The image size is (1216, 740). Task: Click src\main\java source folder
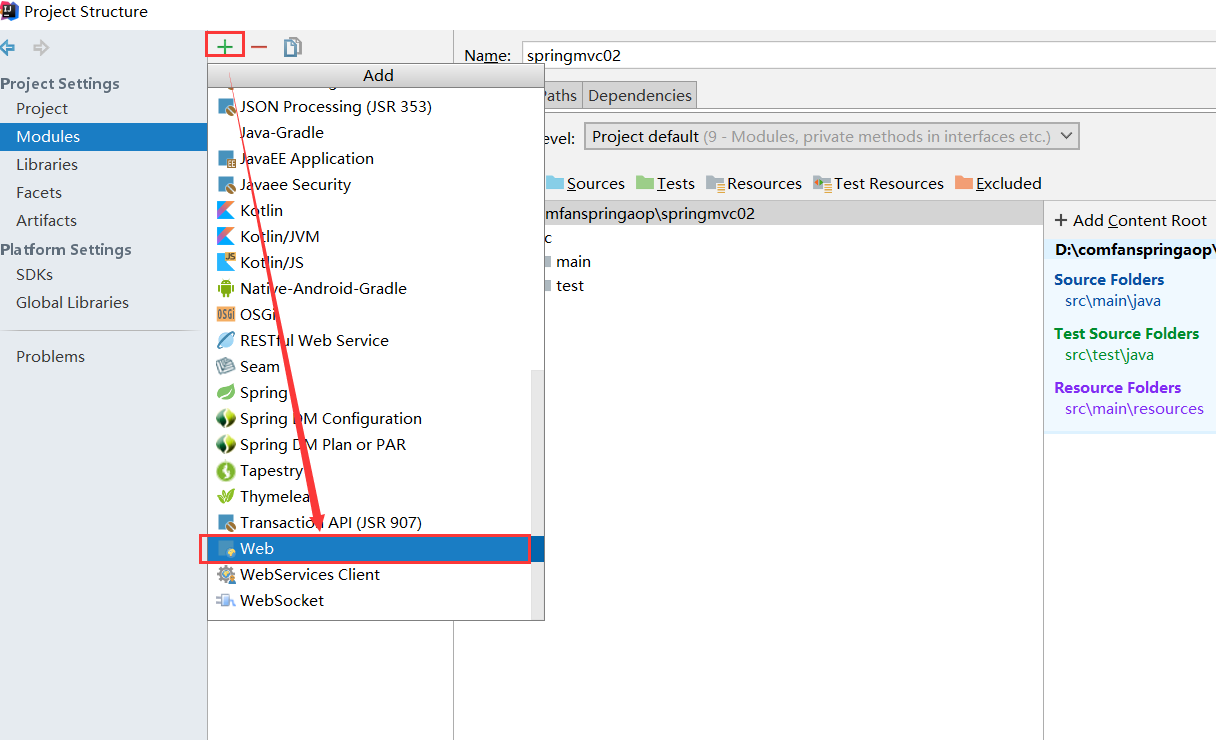[1113, 300]
